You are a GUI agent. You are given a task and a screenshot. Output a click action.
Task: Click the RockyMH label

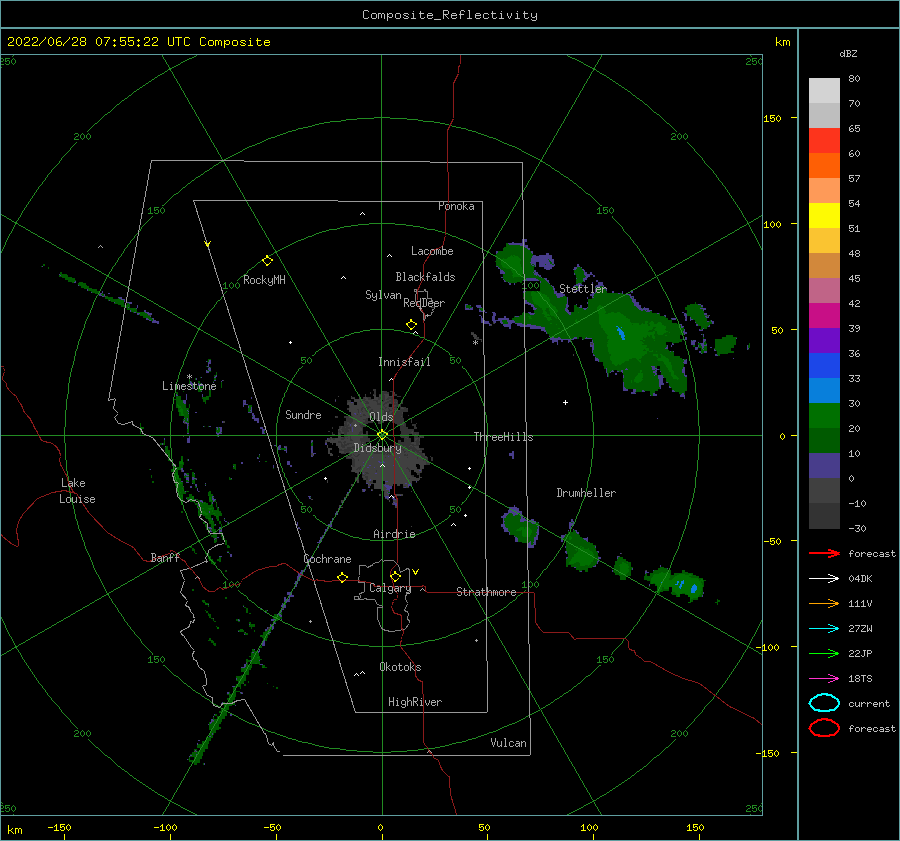pos(264,280)
